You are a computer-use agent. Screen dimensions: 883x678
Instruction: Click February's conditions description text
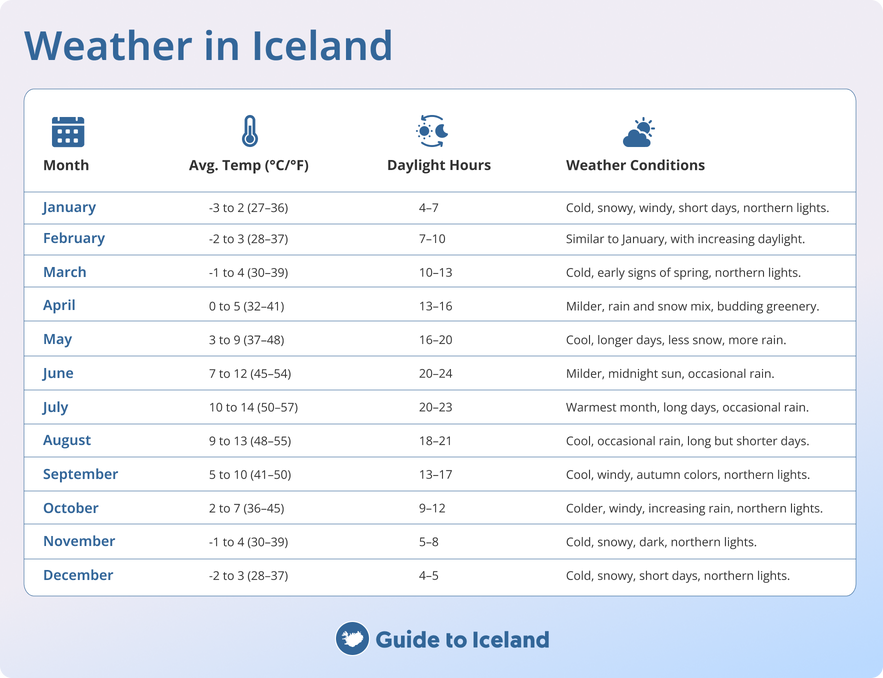[x=685, y=239]
